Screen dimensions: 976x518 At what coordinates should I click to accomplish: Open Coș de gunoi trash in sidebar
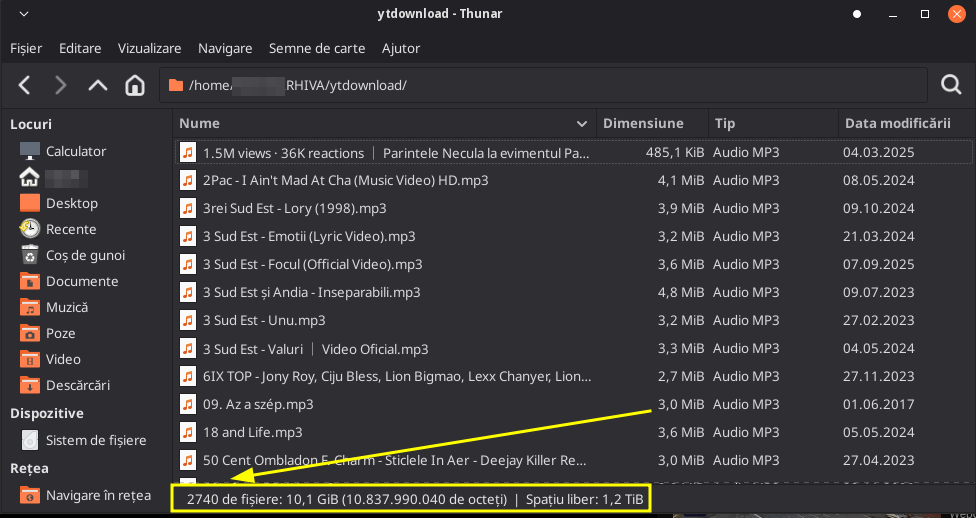click(x=85, y=255)
